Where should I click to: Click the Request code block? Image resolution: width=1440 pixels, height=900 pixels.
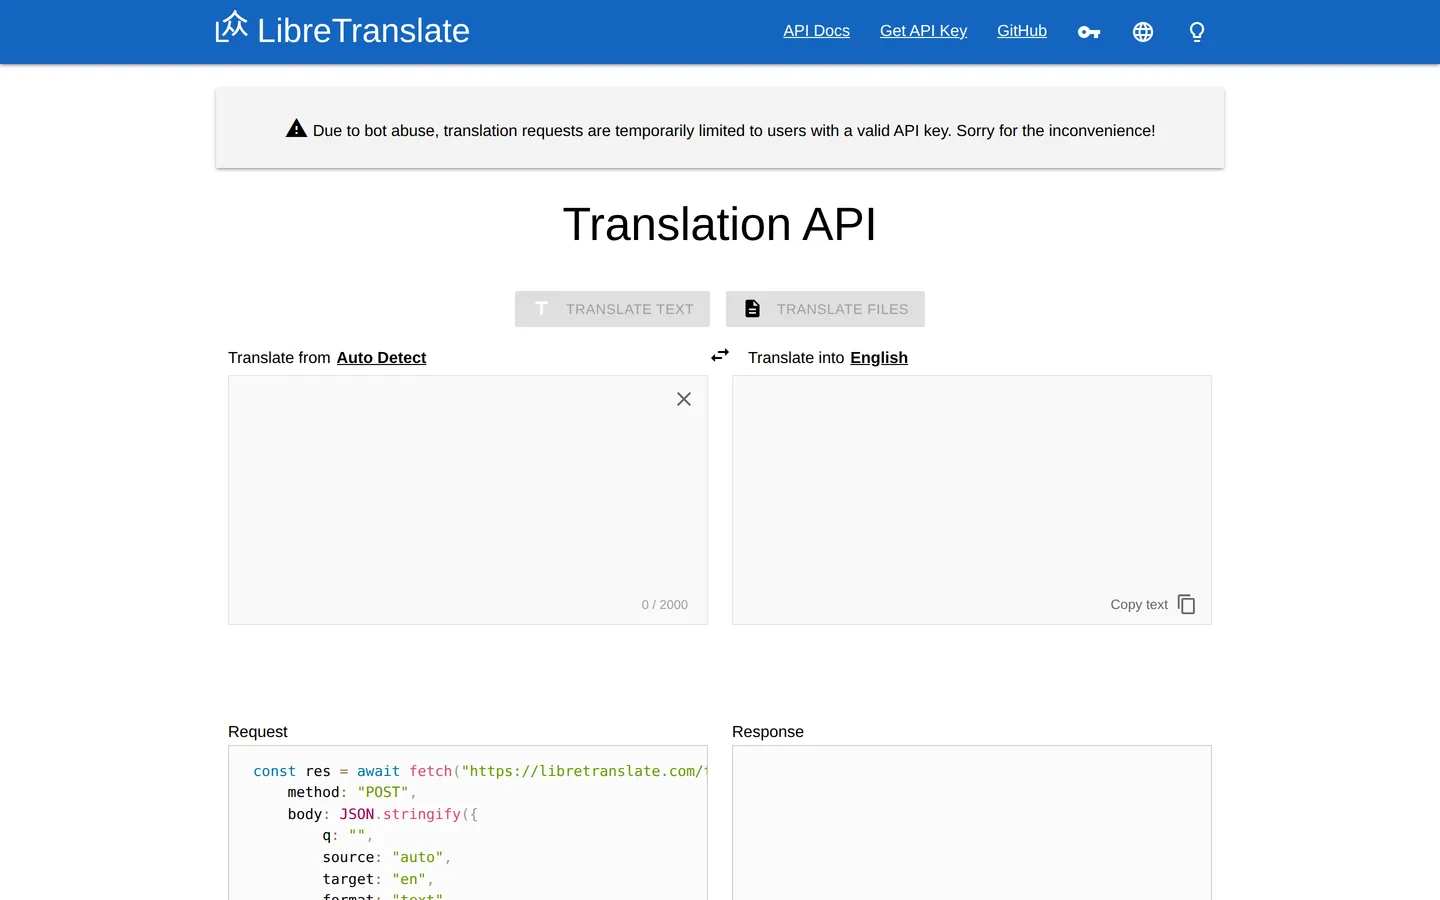click(x=468, y=822)
